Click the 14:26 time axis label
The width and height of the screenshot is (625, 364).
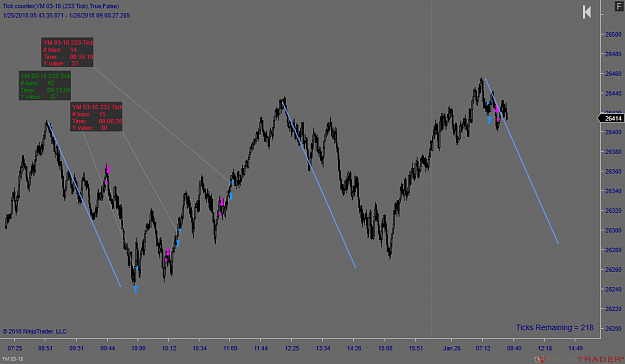pyautogui.click(x=354, y=348)
